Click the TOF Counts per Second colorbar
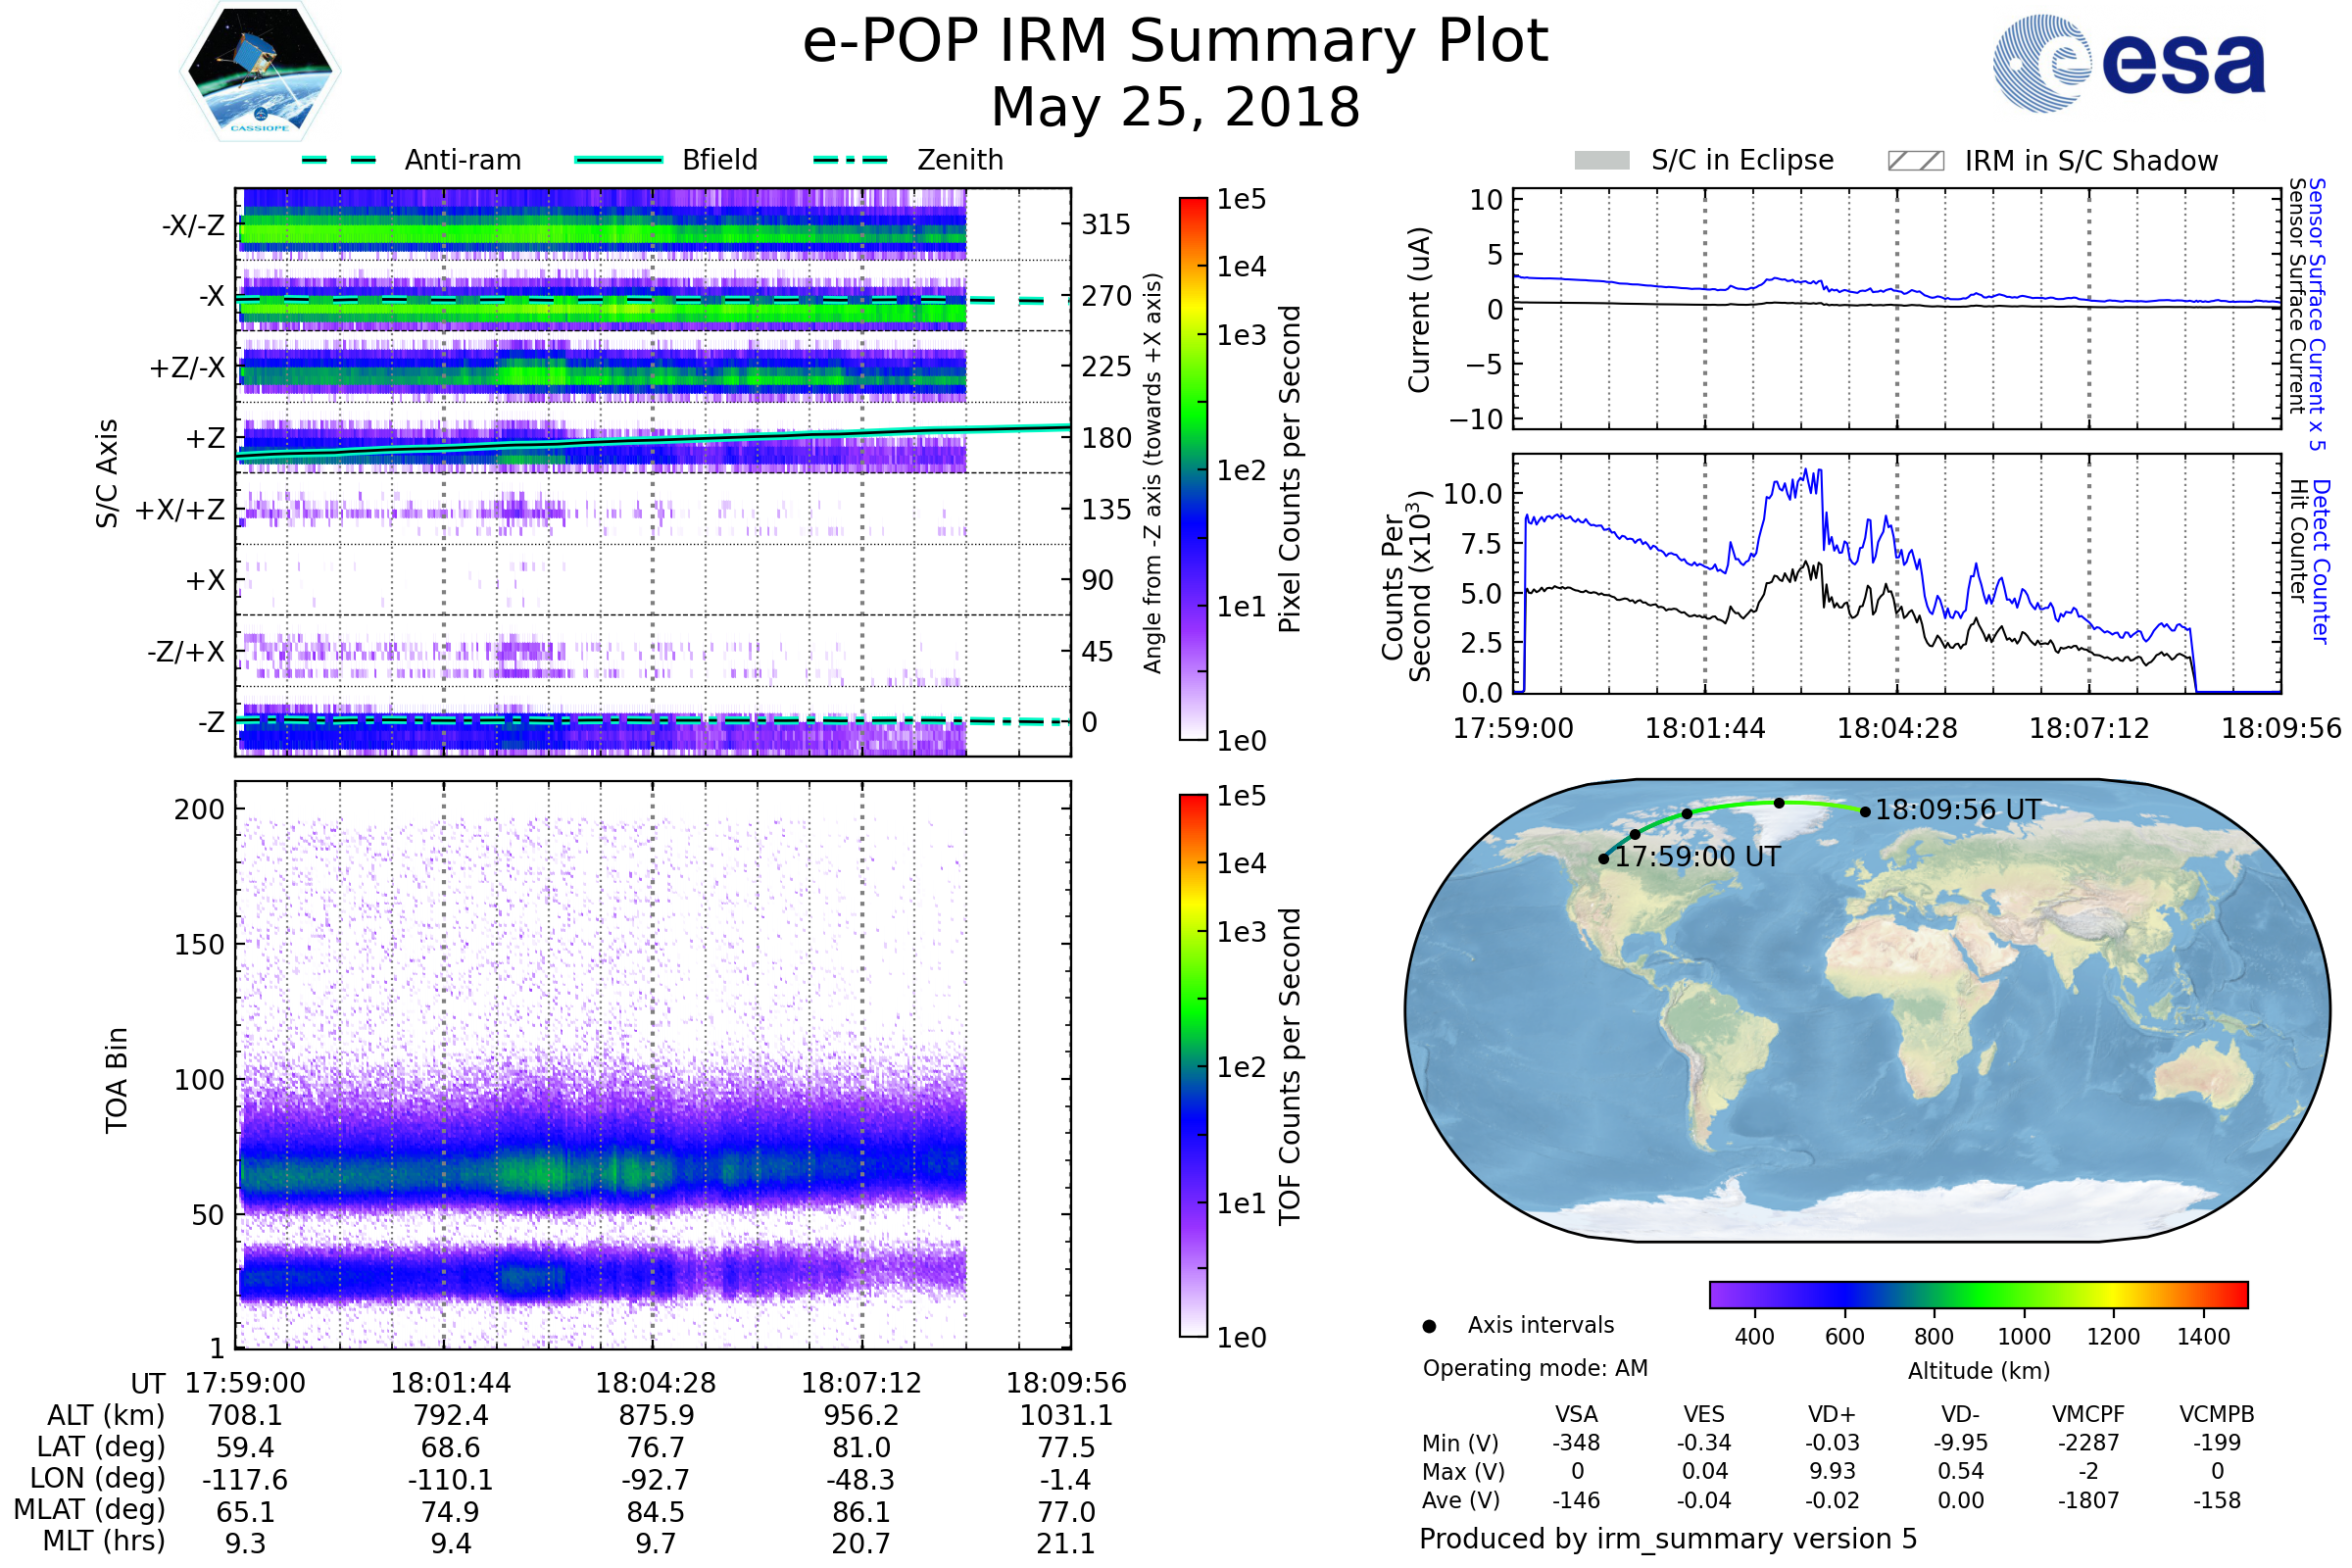Viewport: 2352px width, 1568px height. coord(1193,1065)
